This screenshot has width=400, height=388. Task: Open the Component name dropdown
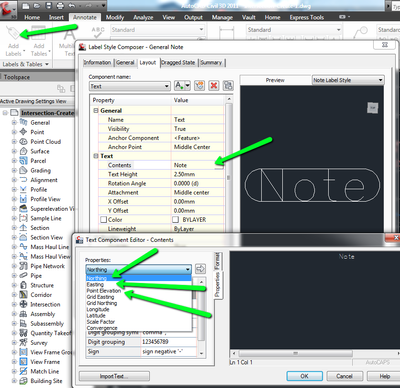point(130,86)
